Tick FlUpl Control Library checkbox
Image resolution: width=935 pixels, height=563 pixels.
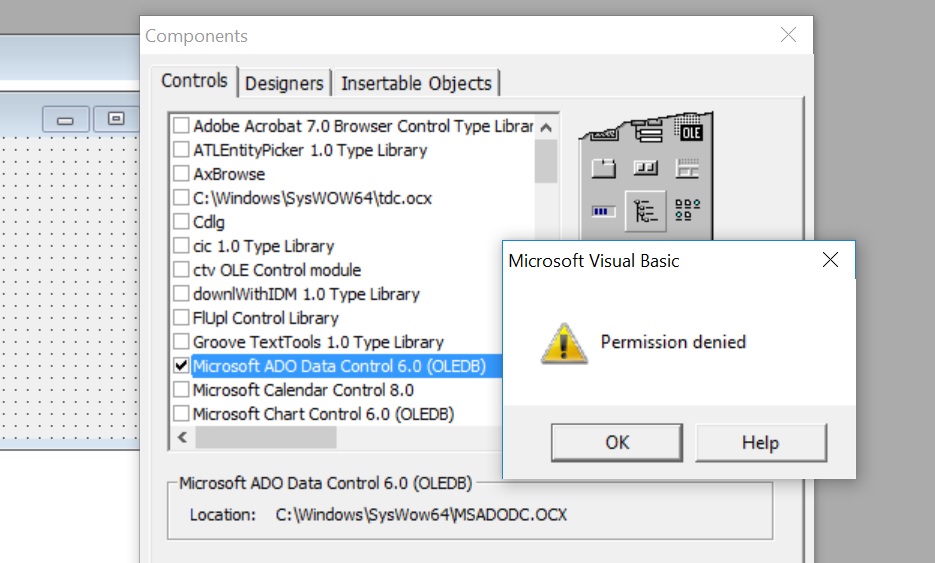181,318
